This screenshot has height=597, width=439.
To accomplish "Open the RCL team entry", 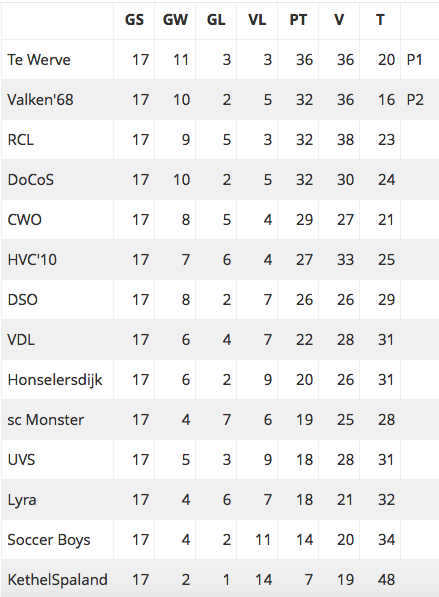I will click(21, 140).
